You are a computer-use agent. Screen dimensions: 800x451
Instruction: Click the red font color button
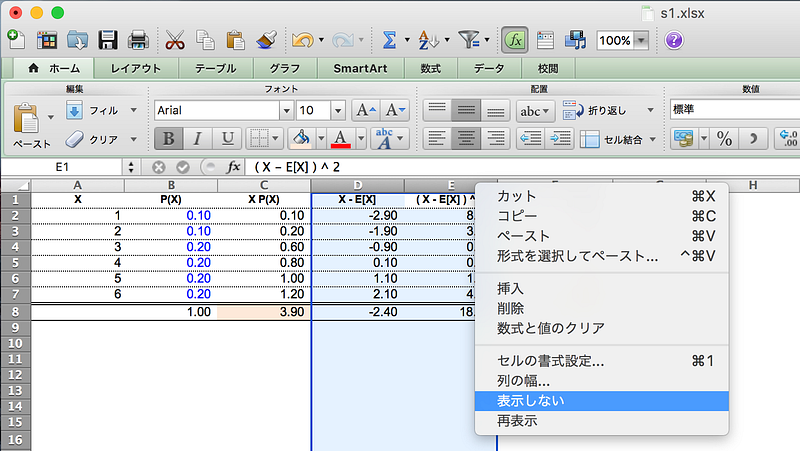[x=341, y=138]
